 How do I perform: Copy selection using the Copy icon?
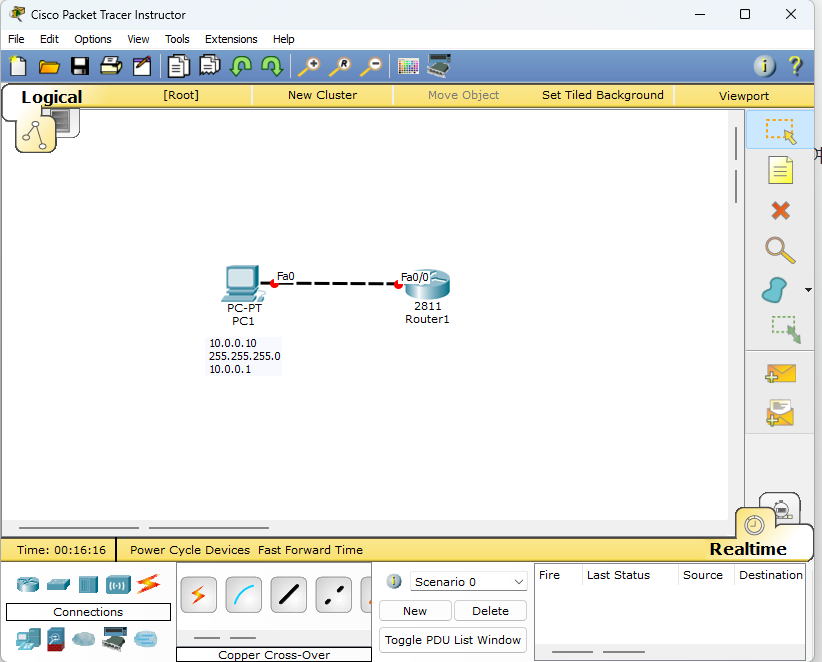coord(178,66)
